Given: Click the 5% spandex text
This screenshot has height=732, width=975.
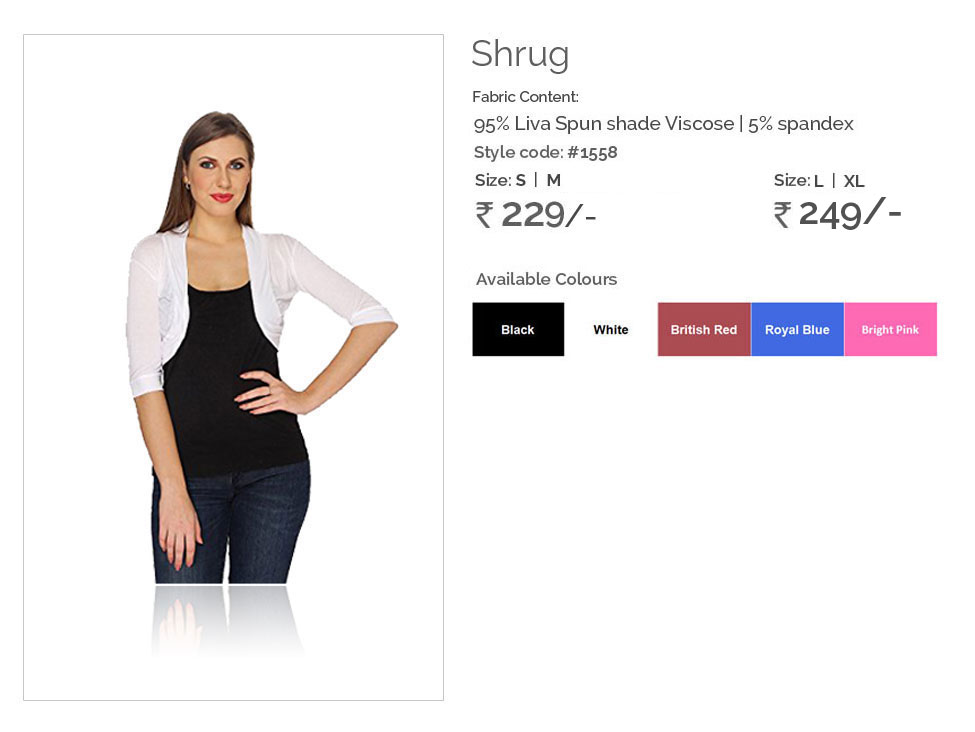Looking at the screenshot, I should [800, 124].
